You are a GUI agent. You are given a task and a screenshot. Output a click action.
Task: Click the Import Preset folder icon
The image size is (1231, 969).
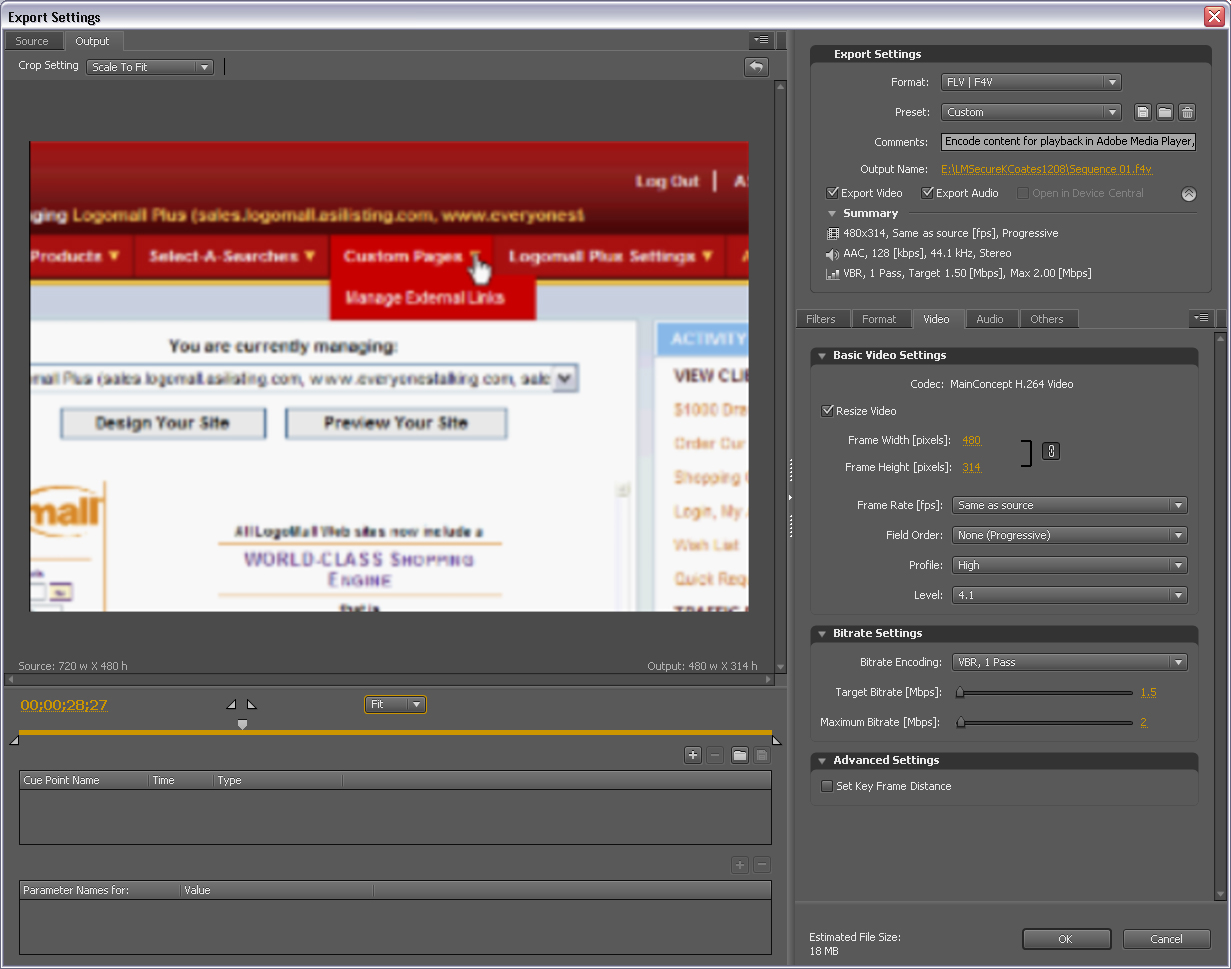(x=1165, y=112)
